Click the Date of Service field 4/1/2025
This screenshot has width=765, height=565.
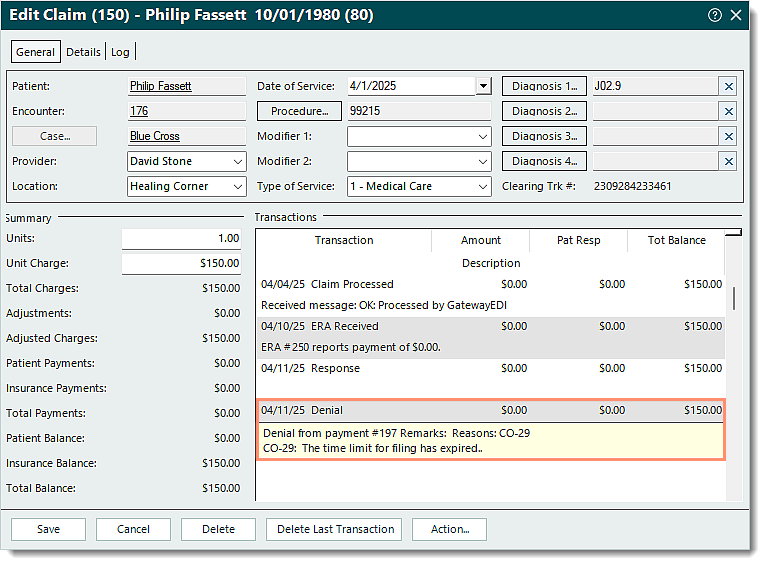tap(411, 86)
